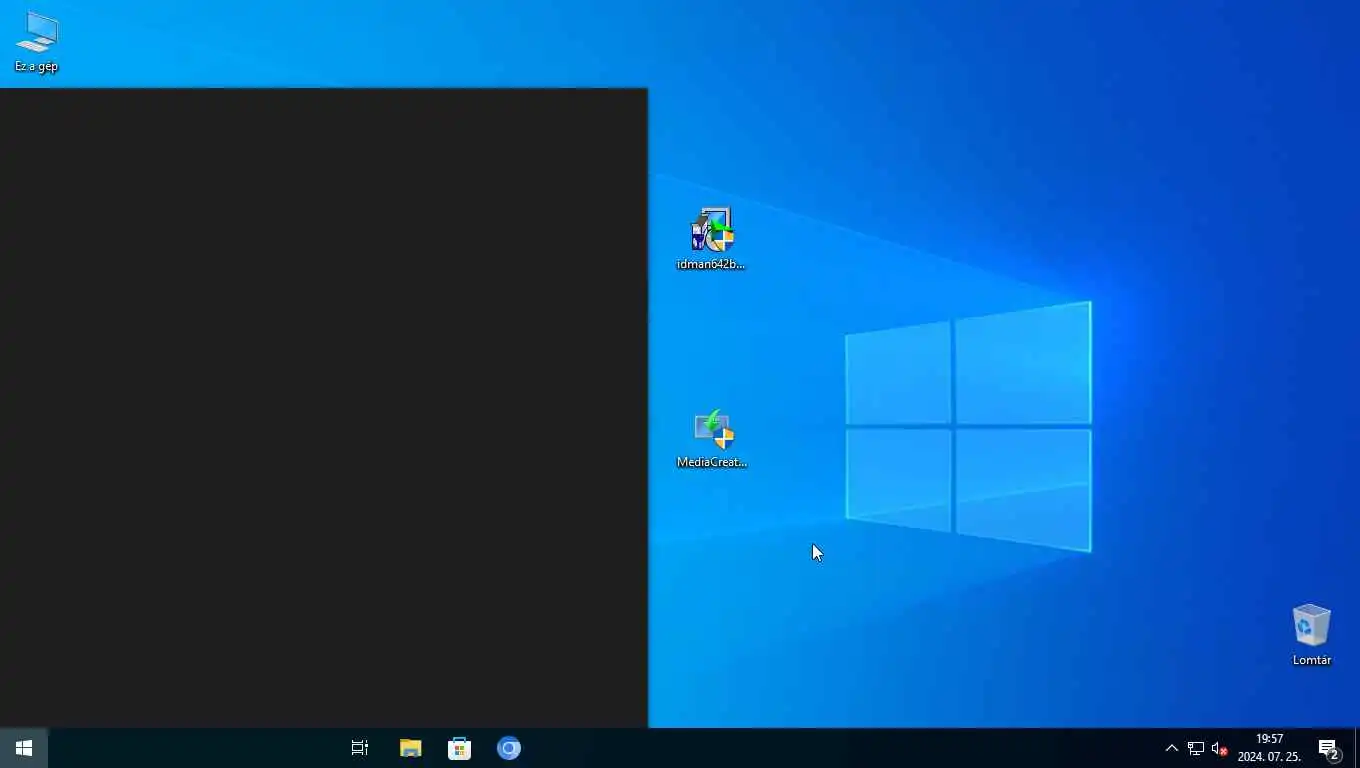Click the 'idman642b...' icon label

(x=711, y=264)
